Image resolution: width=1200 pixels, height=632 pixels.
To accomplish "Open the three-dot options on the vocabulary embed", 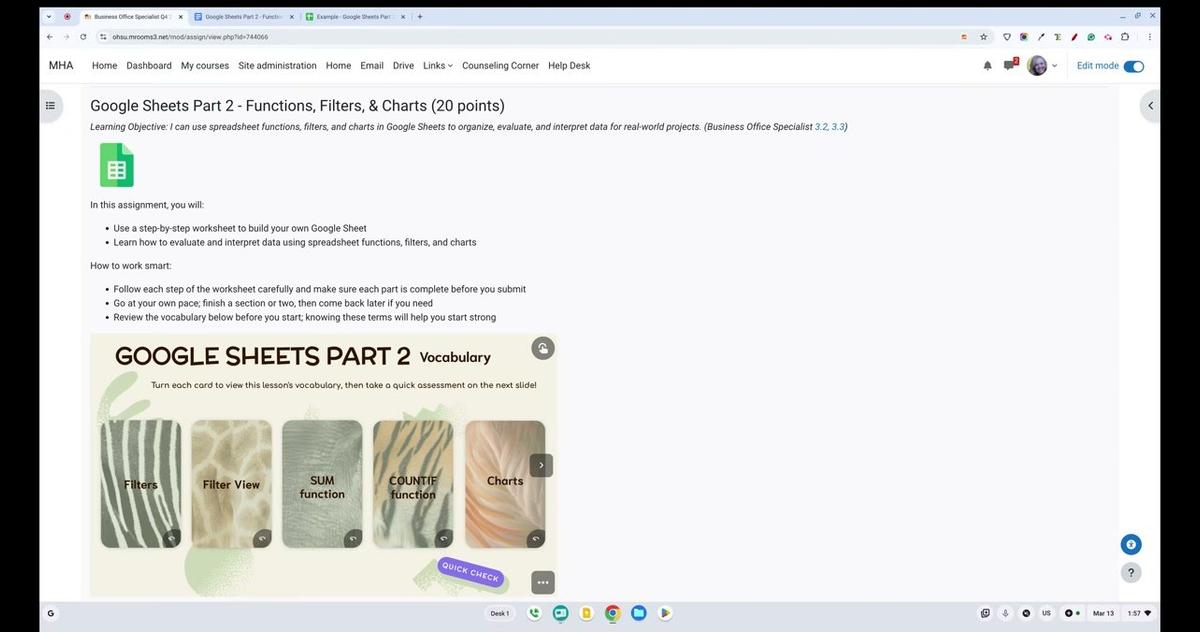I will click(542, 581).
